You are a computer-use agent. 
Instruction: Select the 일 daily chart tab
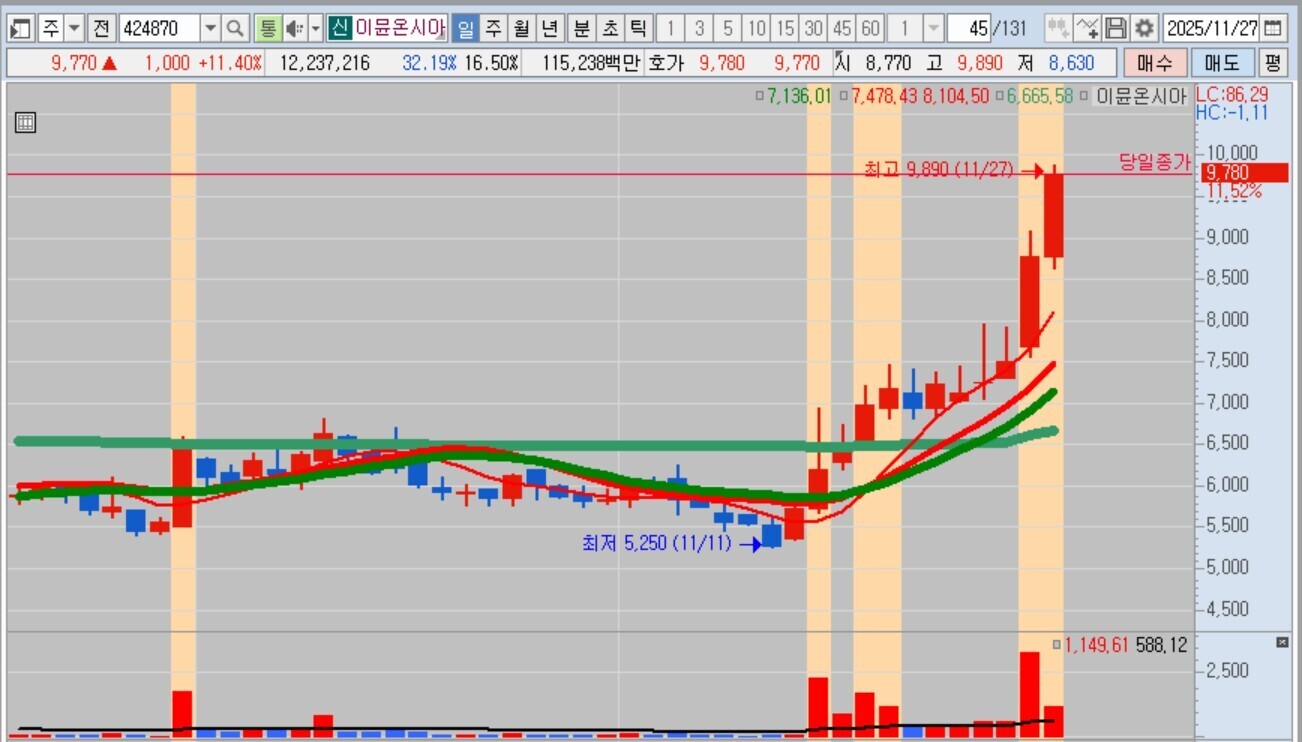tap(466, 28)
